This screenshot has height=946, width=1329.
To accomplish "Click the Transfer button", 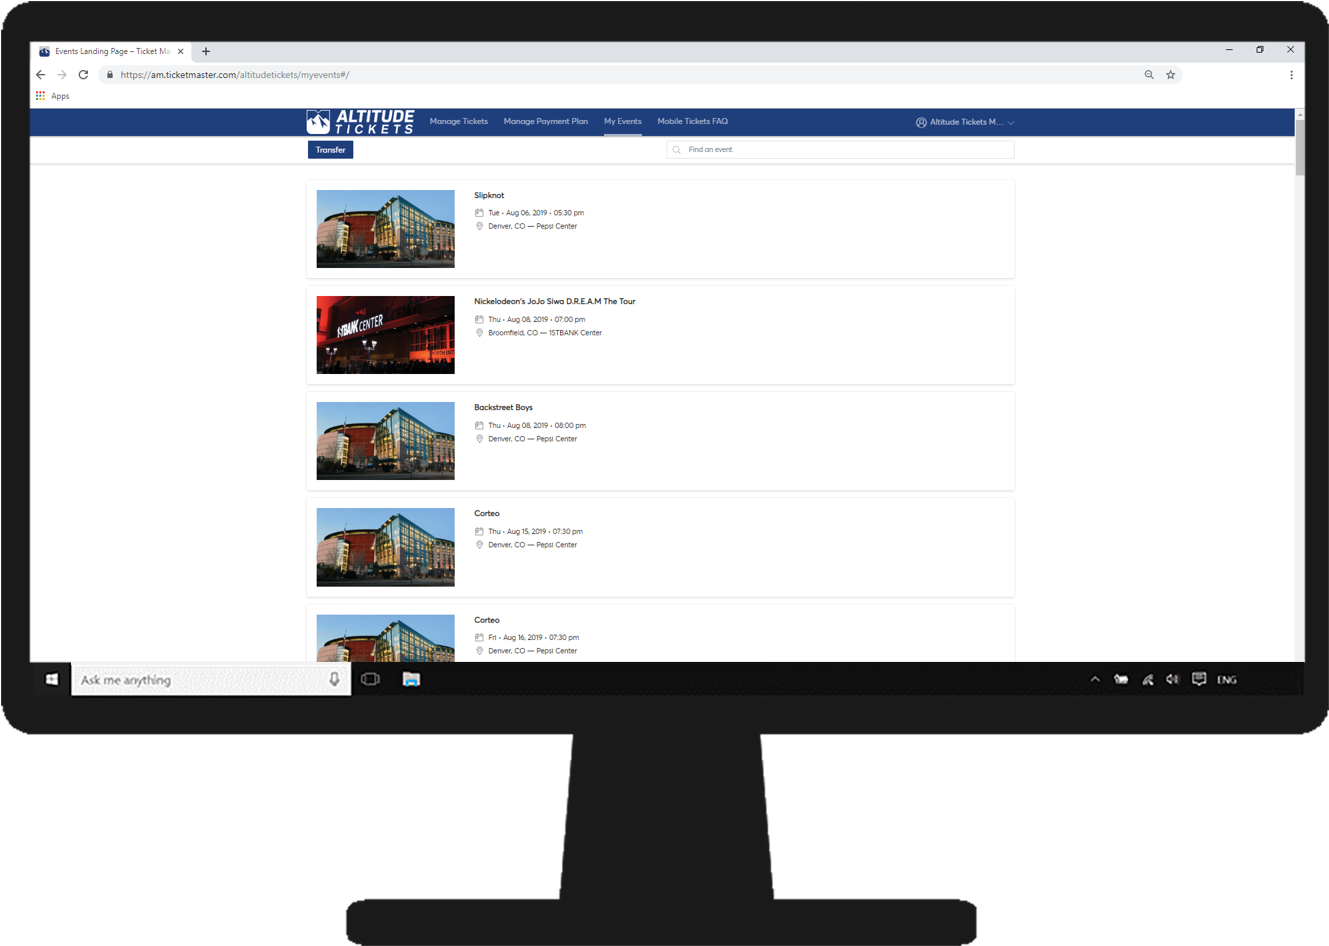I will [330, 150].
